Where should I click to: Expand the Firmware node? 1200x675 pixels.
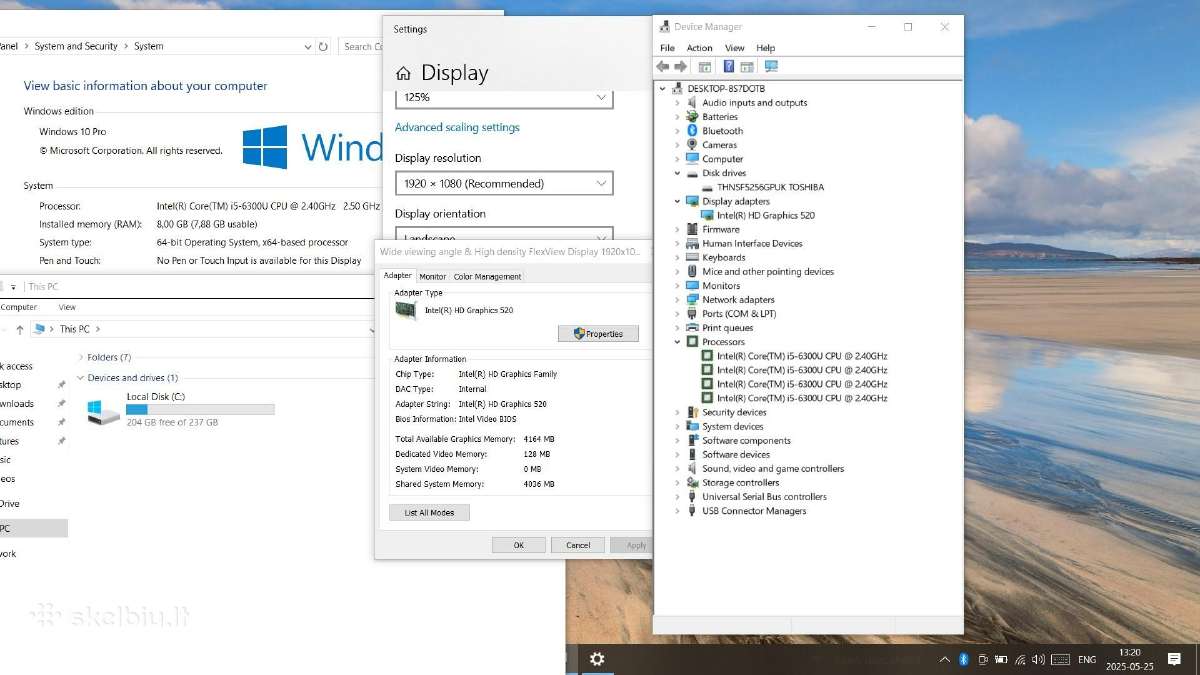point(677,230)
